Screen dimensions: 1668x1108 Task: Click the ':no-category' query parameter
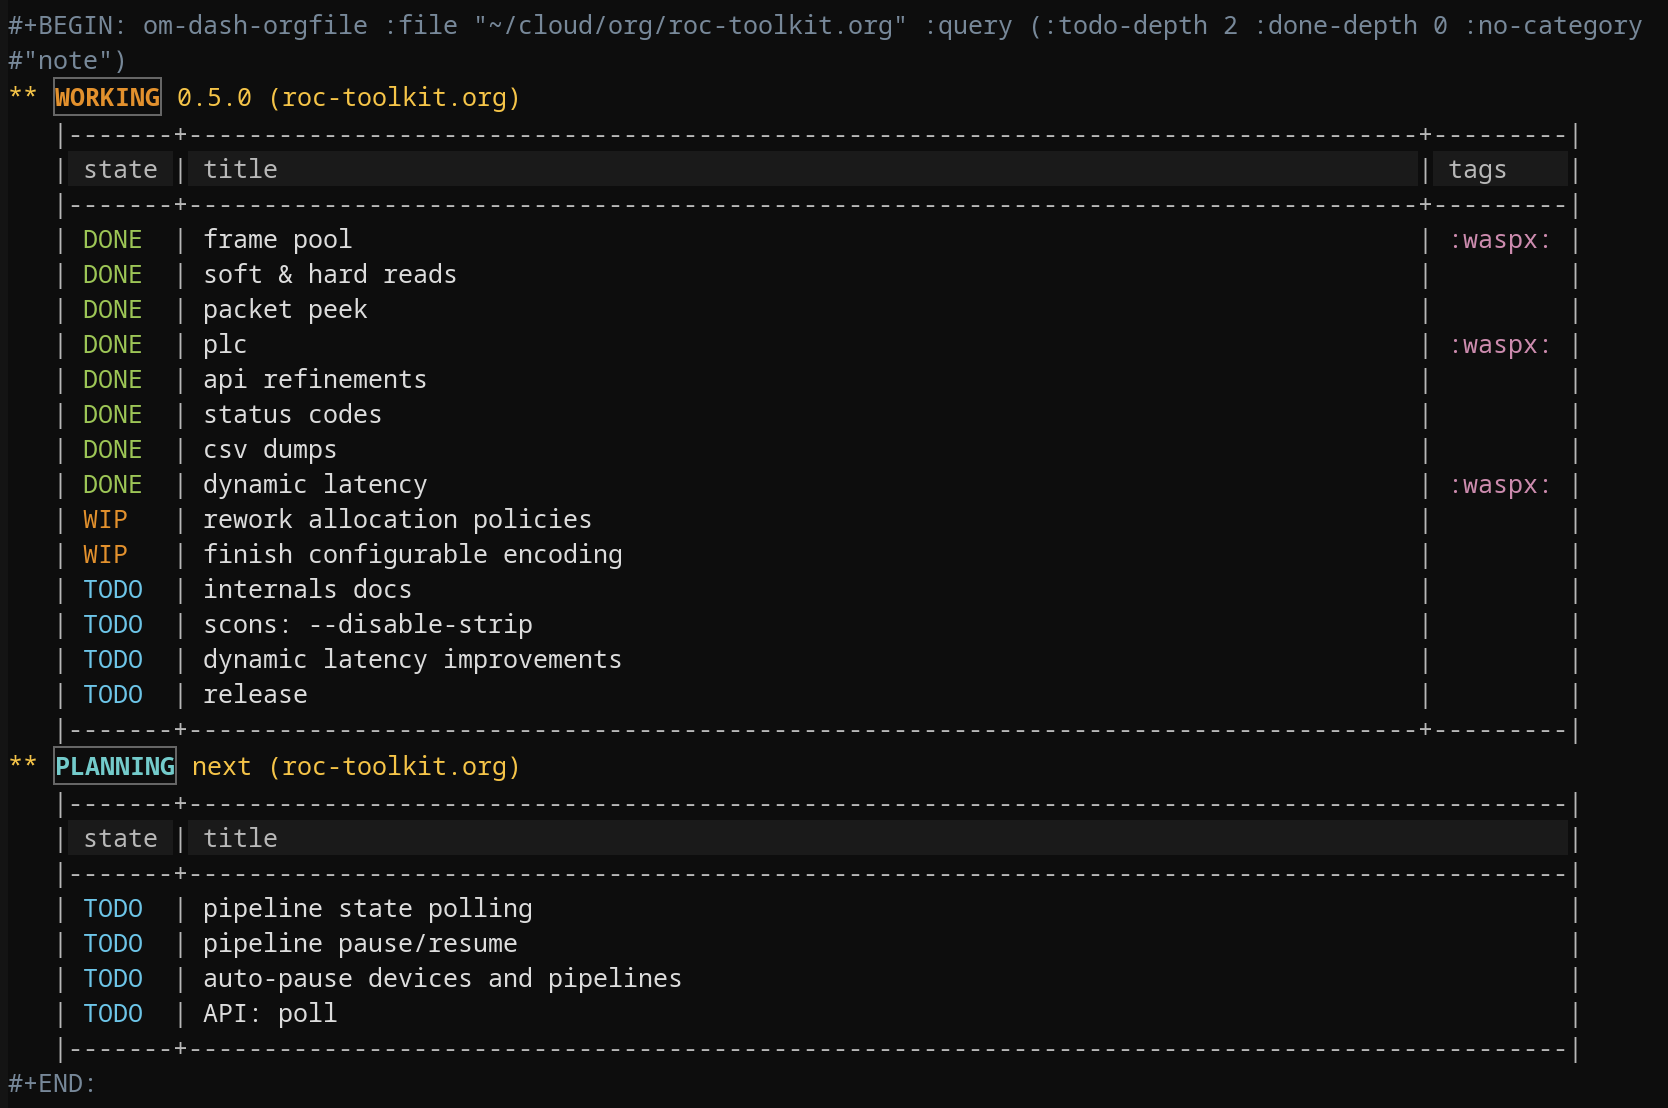pos(1553,25)
